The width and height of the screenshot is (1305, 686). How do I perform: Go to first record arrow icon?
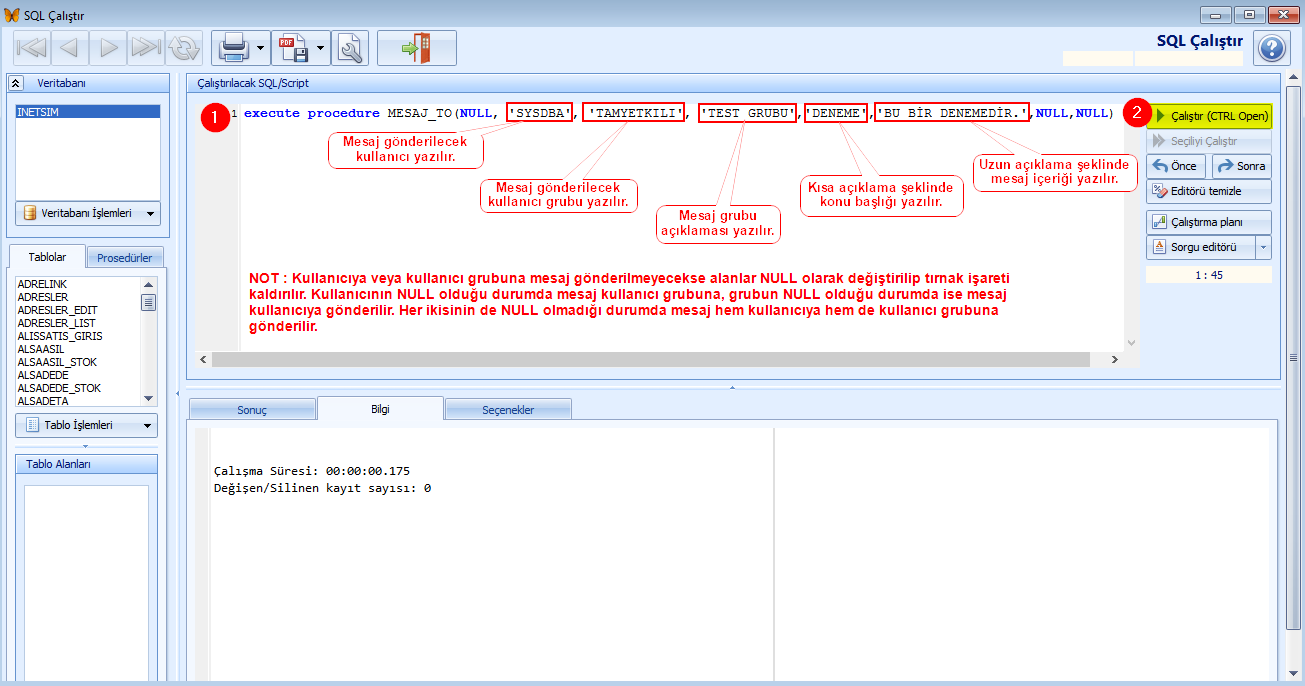pos(31,47)
